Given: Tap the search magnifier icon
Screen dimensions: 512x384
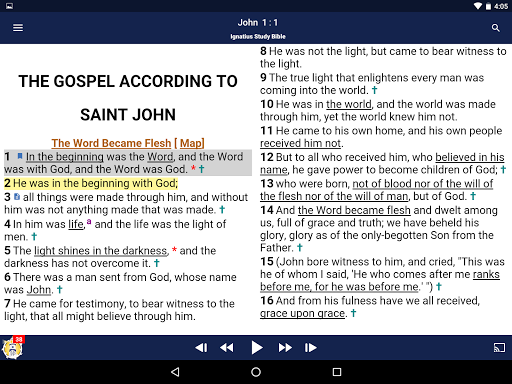Looking at the screenshot, I should (496, 28).
